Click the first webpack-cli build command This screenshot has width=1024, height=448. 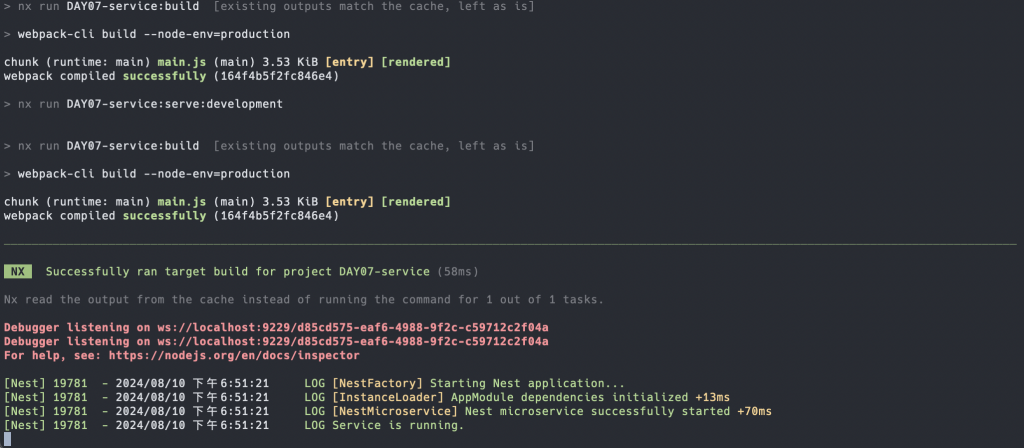tap(153, 34)
